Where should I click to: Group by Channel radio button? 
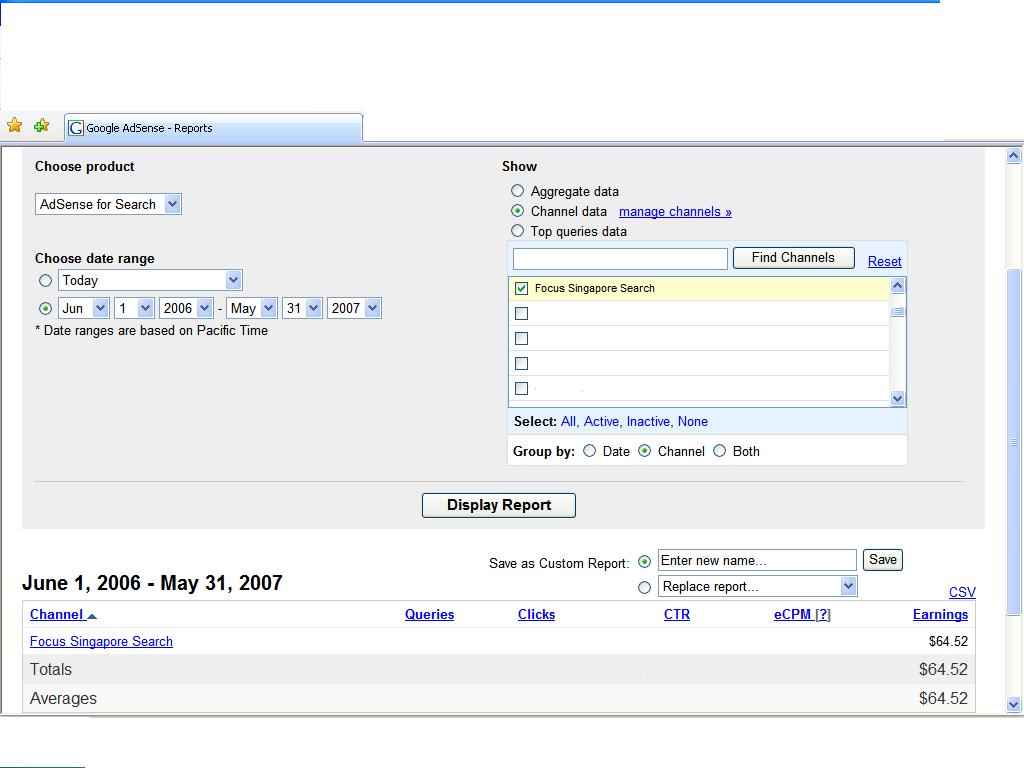(645, 451)
